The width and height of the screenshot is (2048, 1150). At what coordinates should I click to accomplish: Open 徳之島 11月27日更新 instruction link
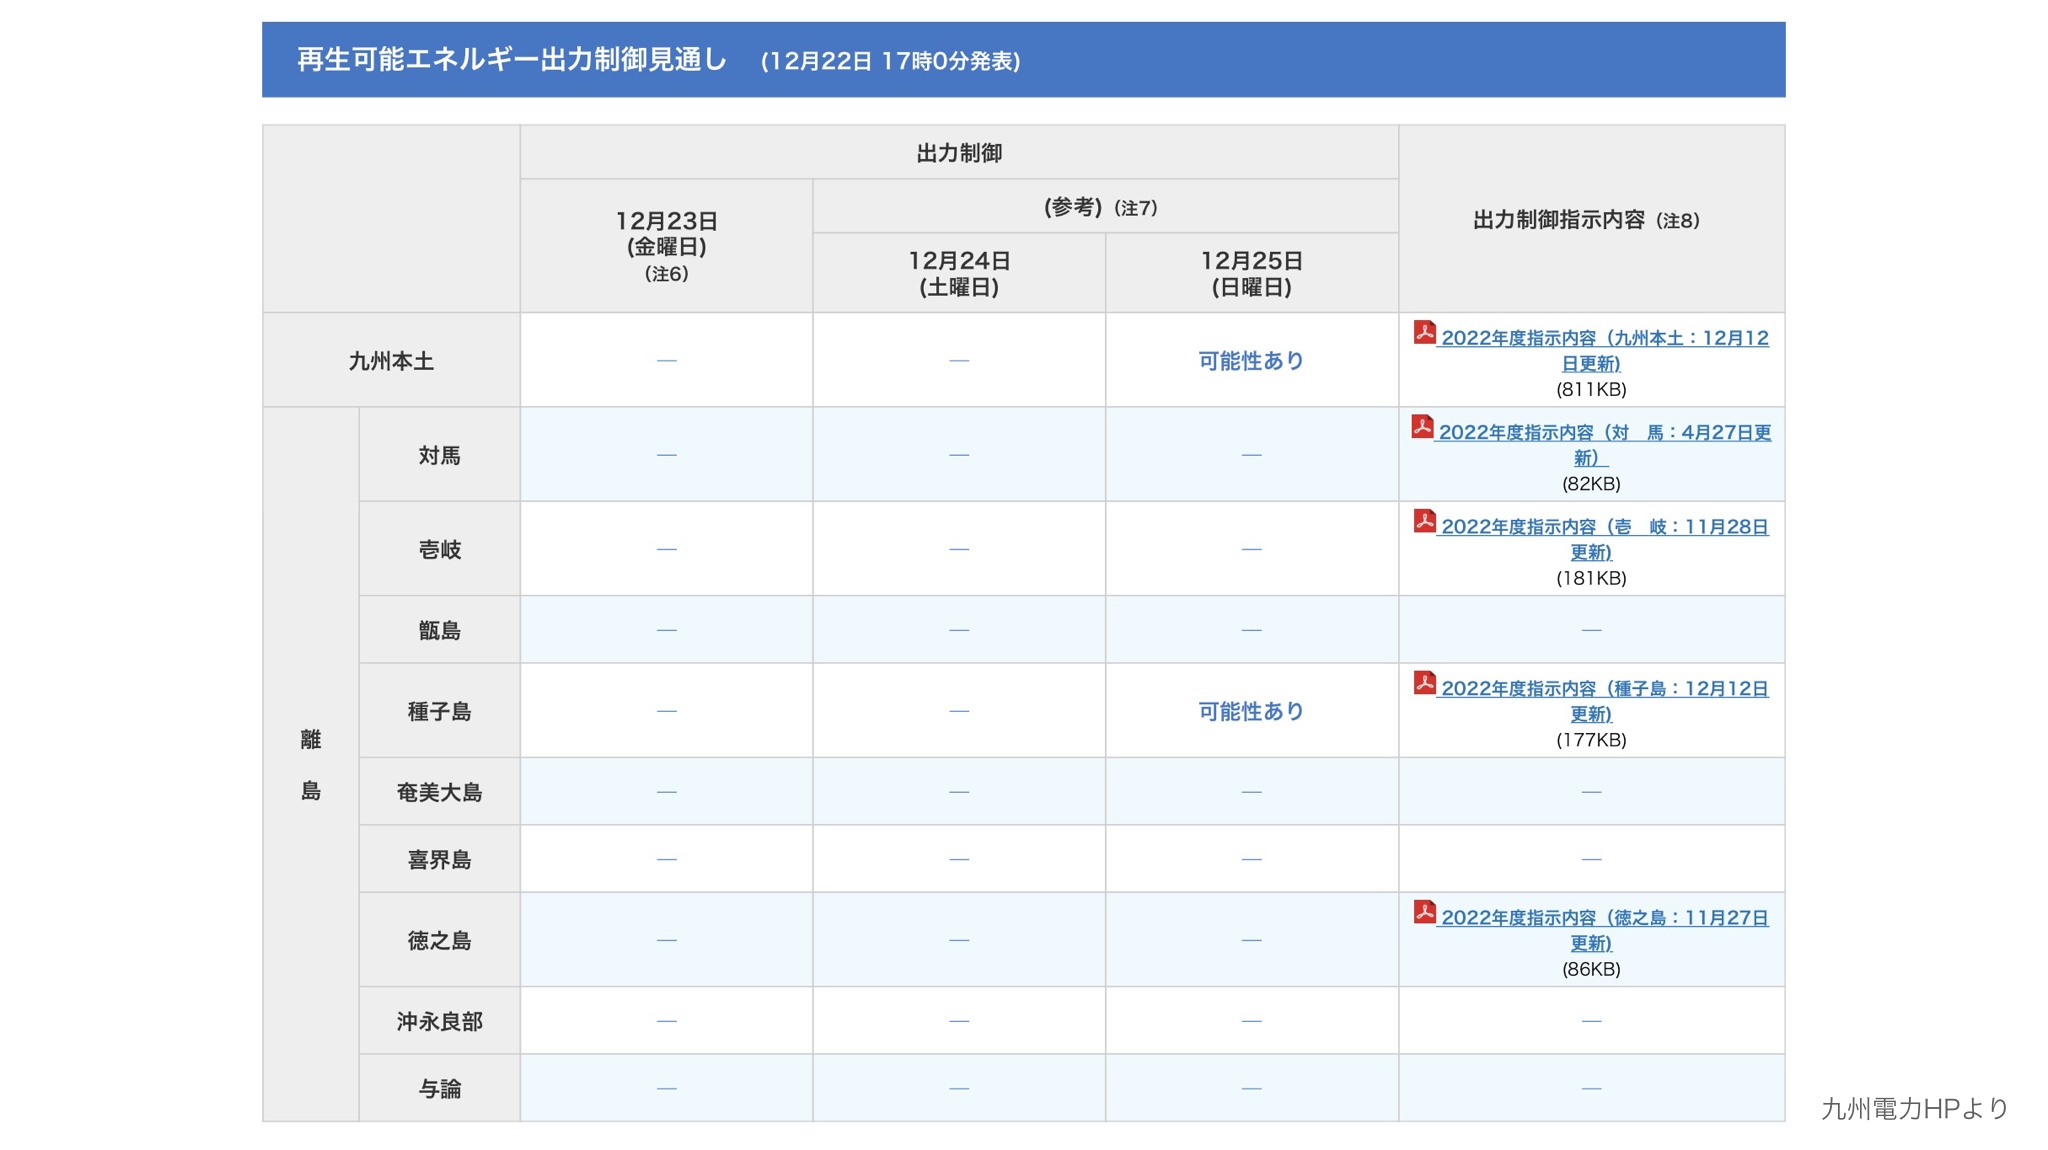pyautogui.click(x=1604, y=918)
